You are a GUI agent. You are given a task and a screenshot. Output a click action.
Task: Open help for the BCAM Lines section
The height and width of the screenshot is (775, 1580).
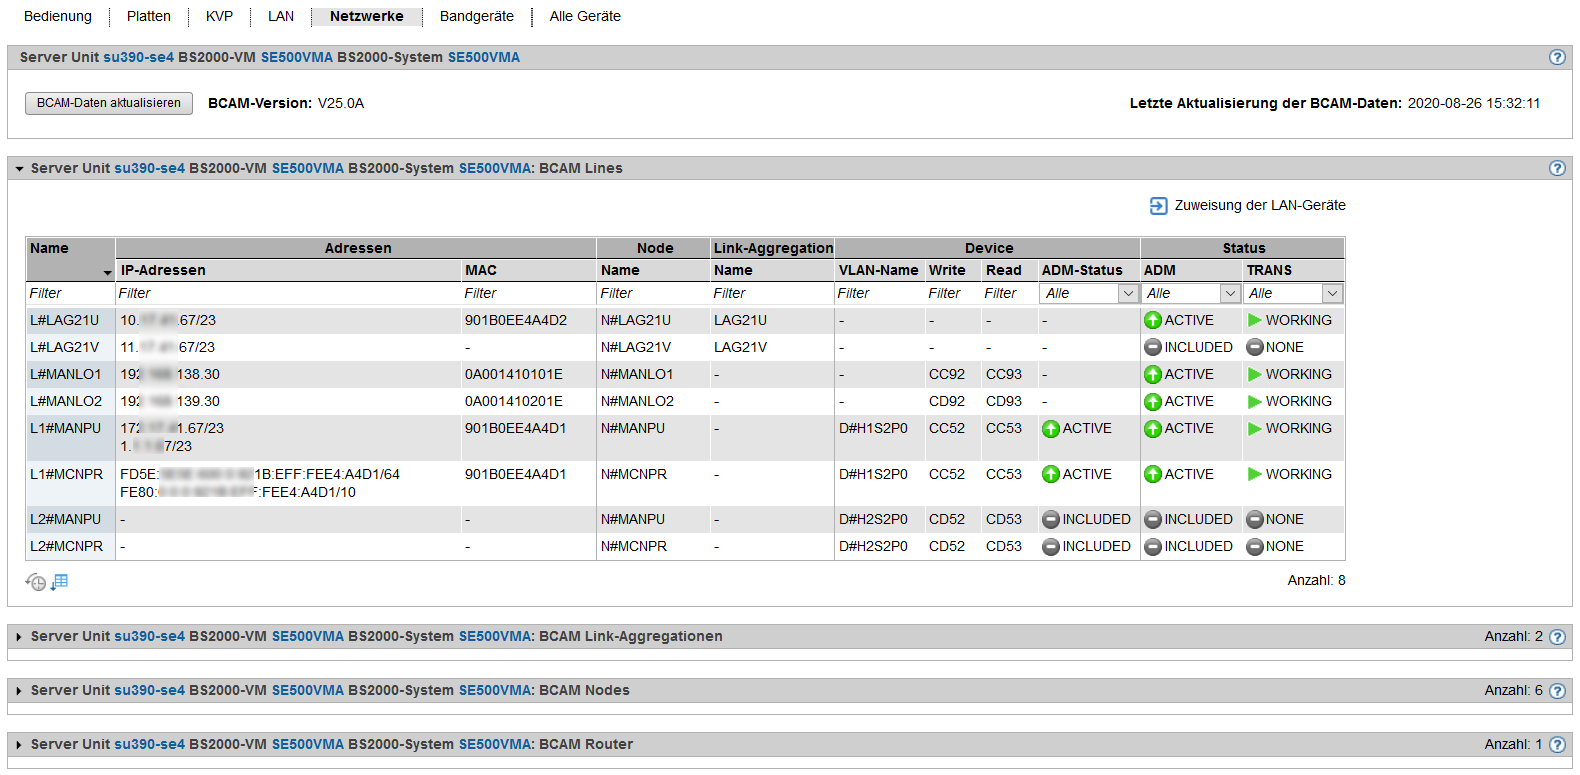(x=1557, y=168)
